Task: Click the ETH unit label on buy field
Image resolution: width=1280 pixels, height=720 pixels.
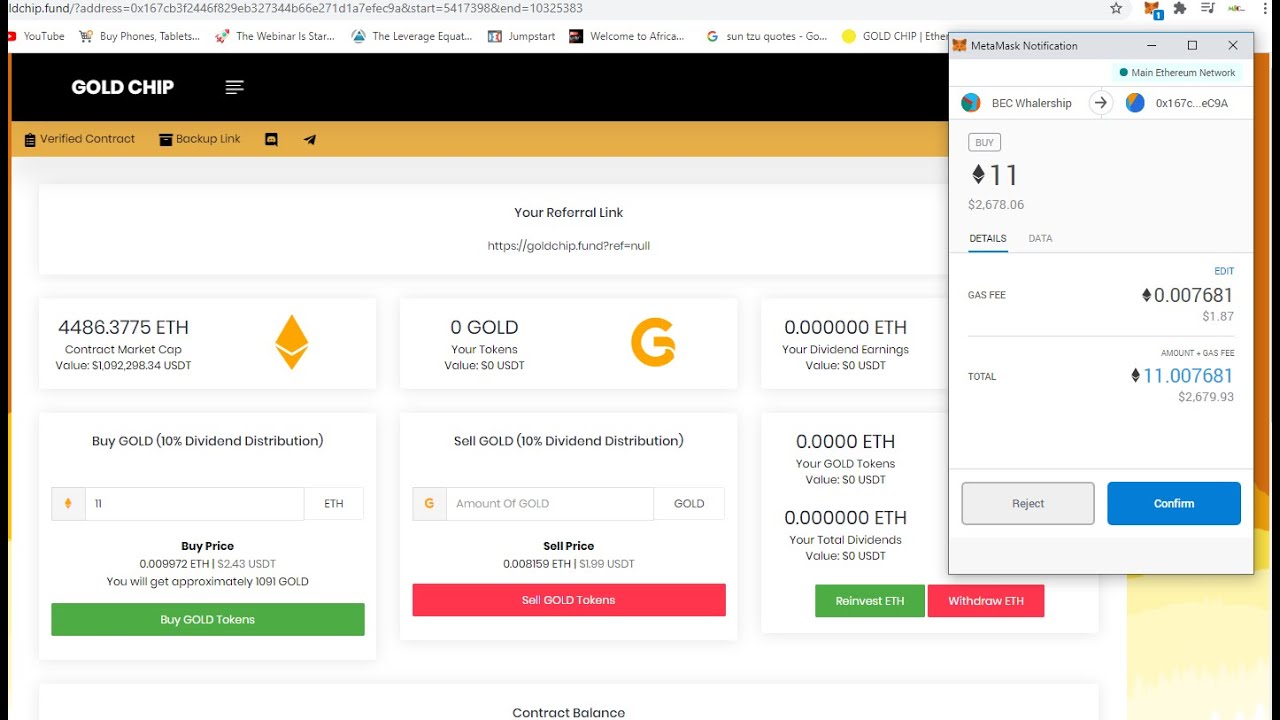Action: pyautogui.click(x=334, y=504)
